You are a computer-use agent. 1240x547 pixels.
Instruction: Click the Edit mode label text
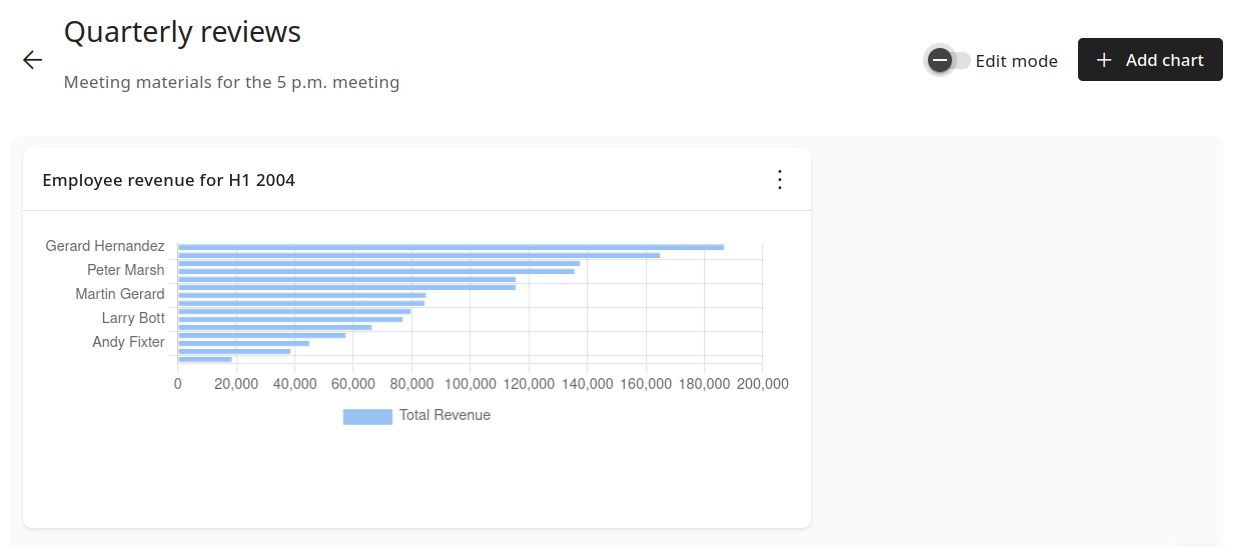coord(1016,61)
